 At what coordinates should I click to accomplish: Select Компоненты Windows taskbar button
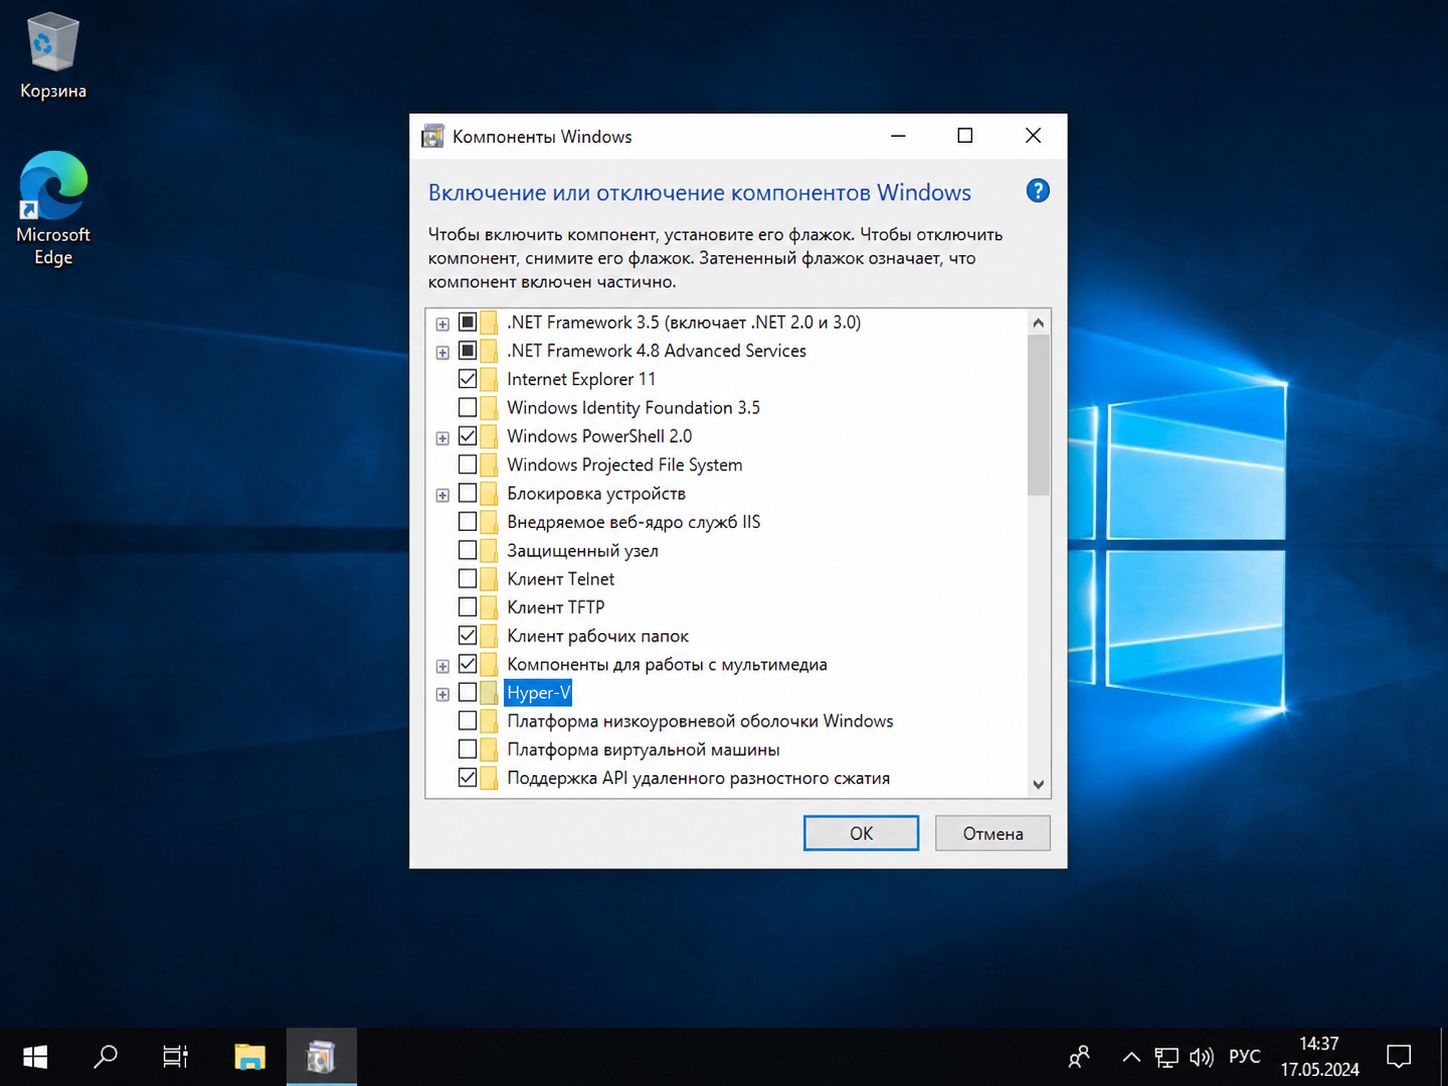click(x=321, y=1057)
